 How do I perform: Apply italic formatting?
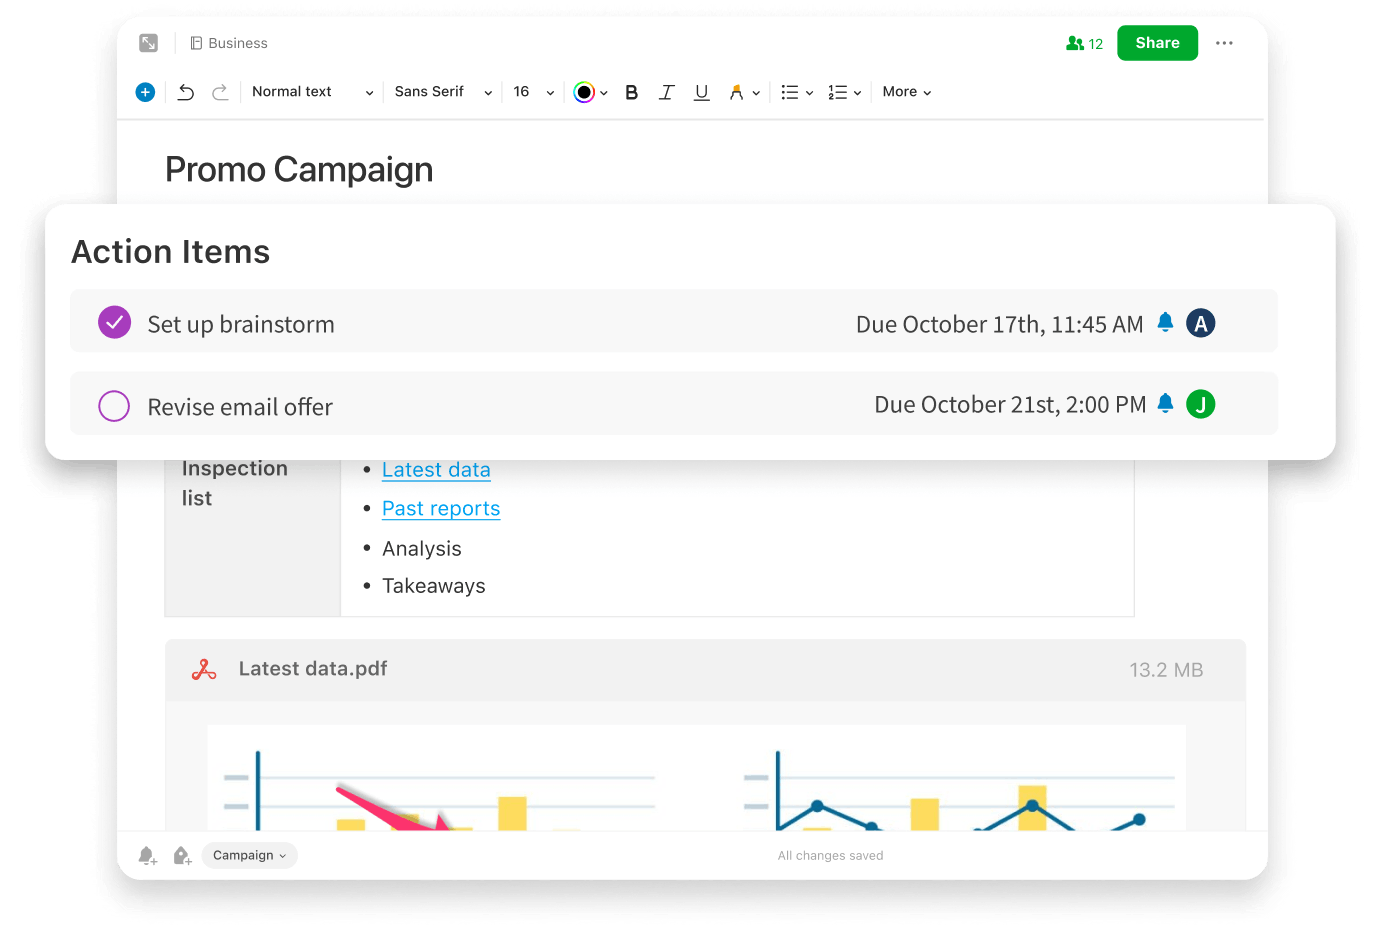[666, 92]
